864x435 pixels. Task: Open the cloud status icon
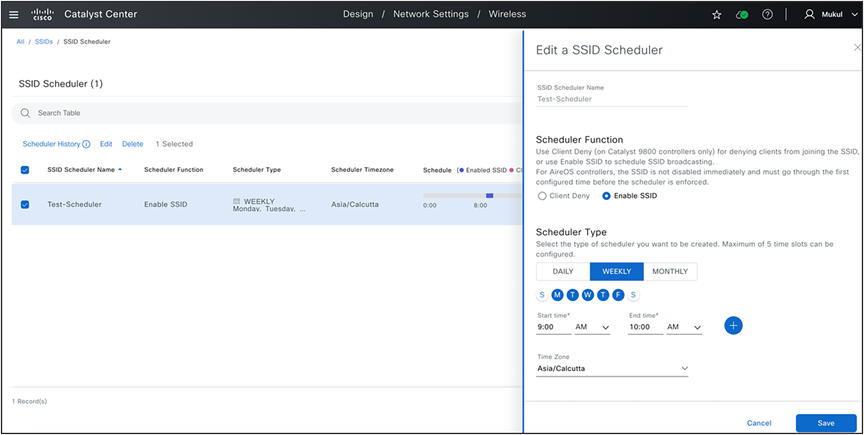click(x=742, y=15)
